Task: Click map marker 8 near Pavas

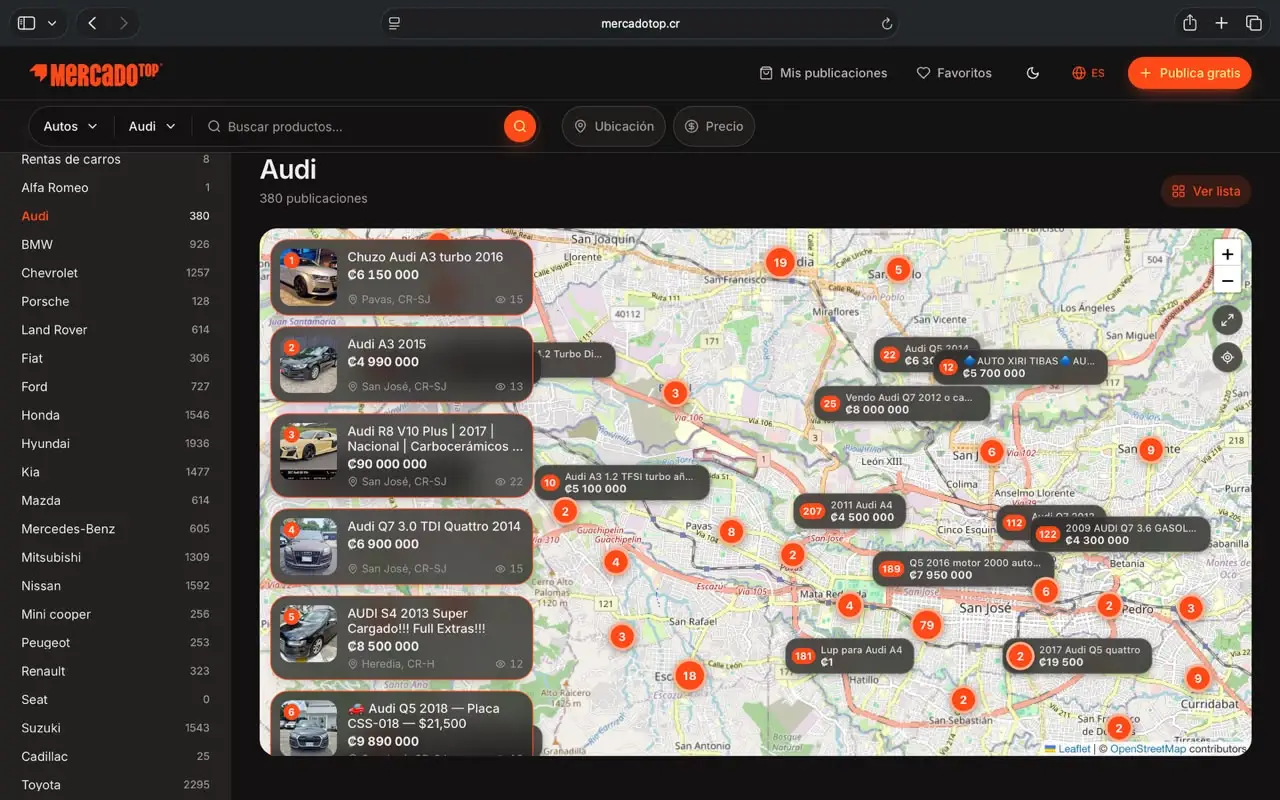Action: pyautogui.click(x=731, y=532)
